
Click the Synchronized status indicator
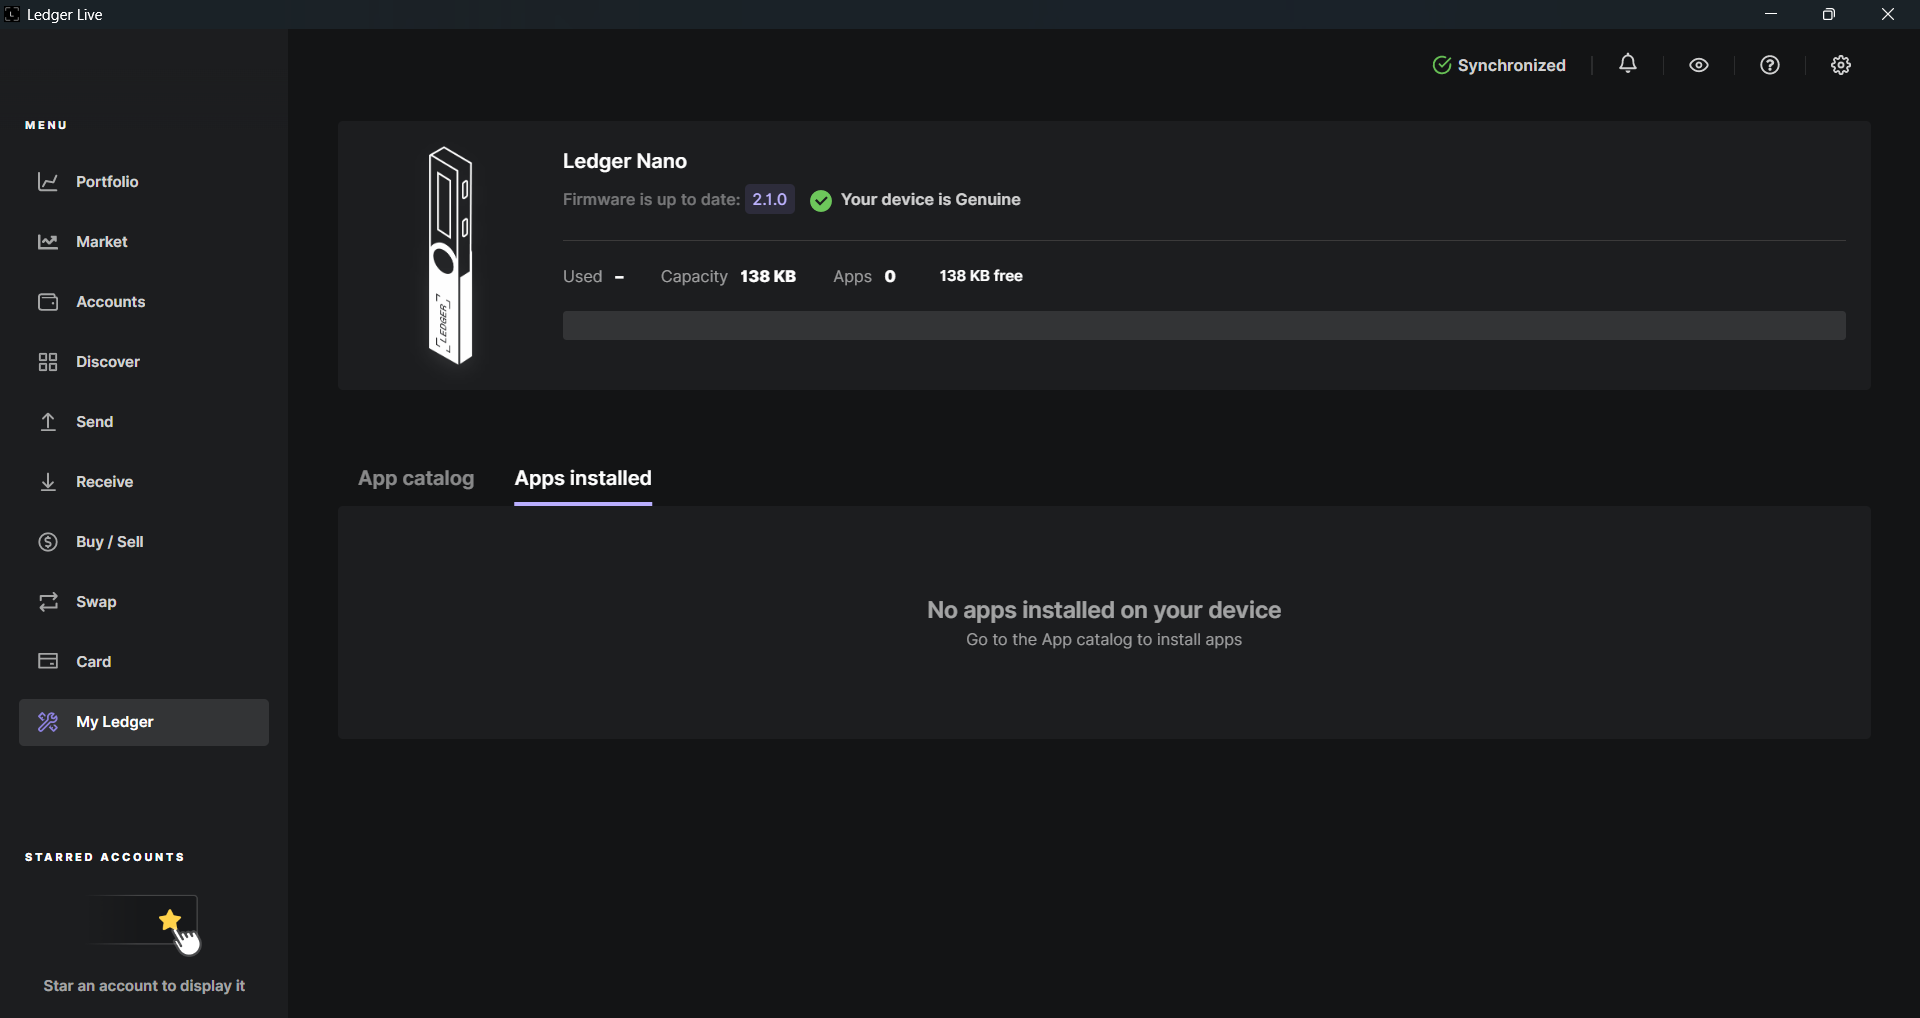(x=1500, y=65)
